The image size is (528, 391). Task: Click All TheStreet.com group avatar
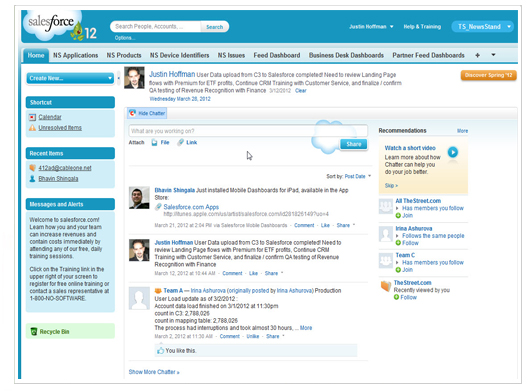tap(386, 206)
